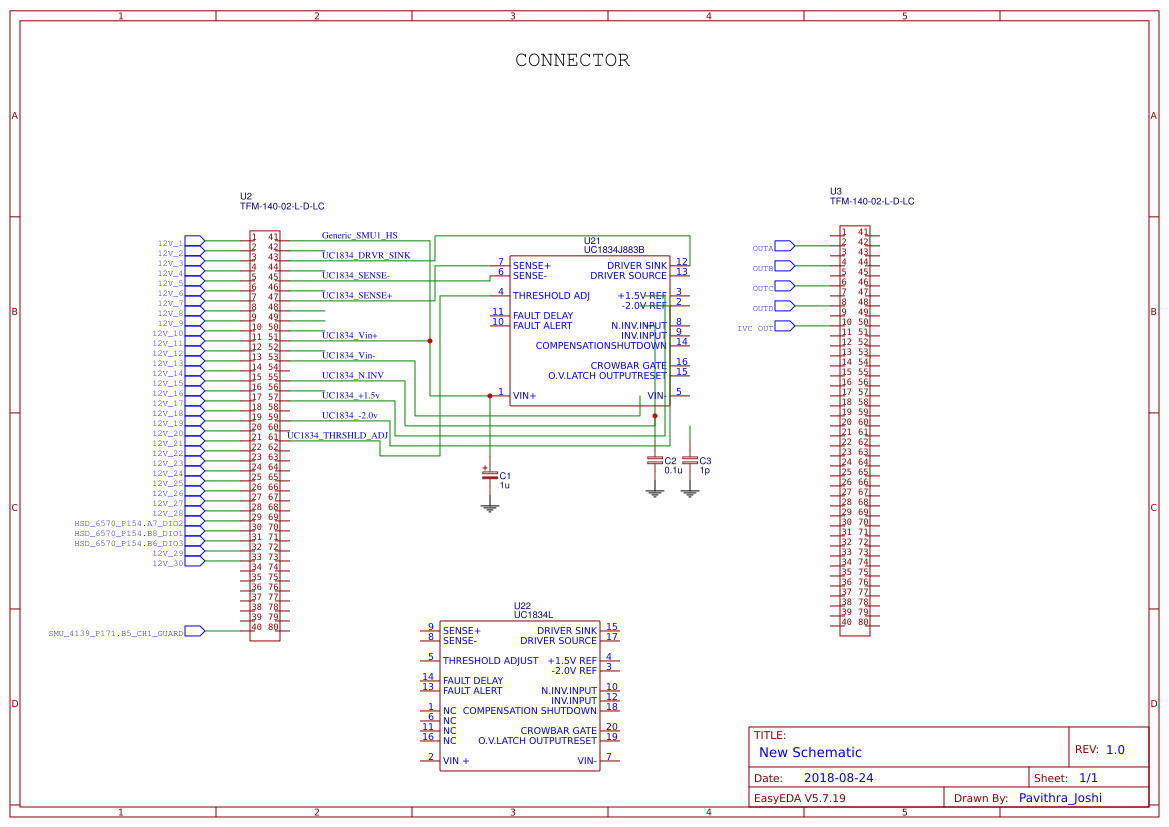This screenshot has width=1169, height=827.
Task: Click the UC1834_+1.5v net label
Action: [x=350, y=396]
